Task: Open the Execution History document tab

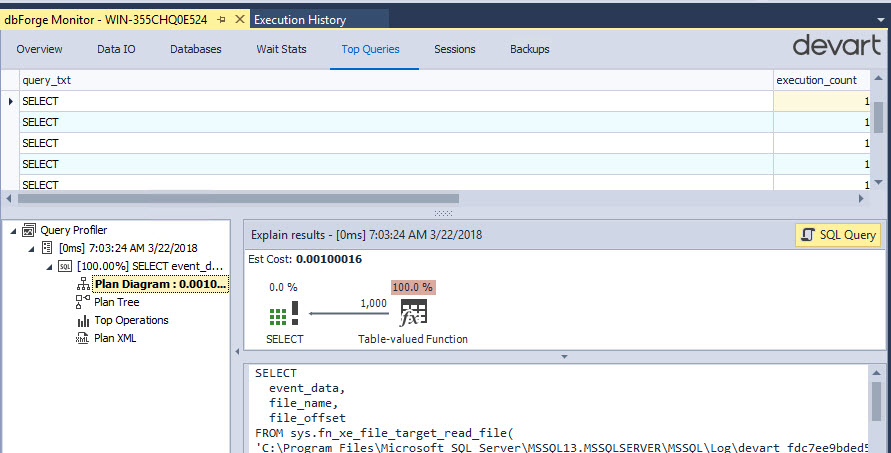Action: [300, 19]
